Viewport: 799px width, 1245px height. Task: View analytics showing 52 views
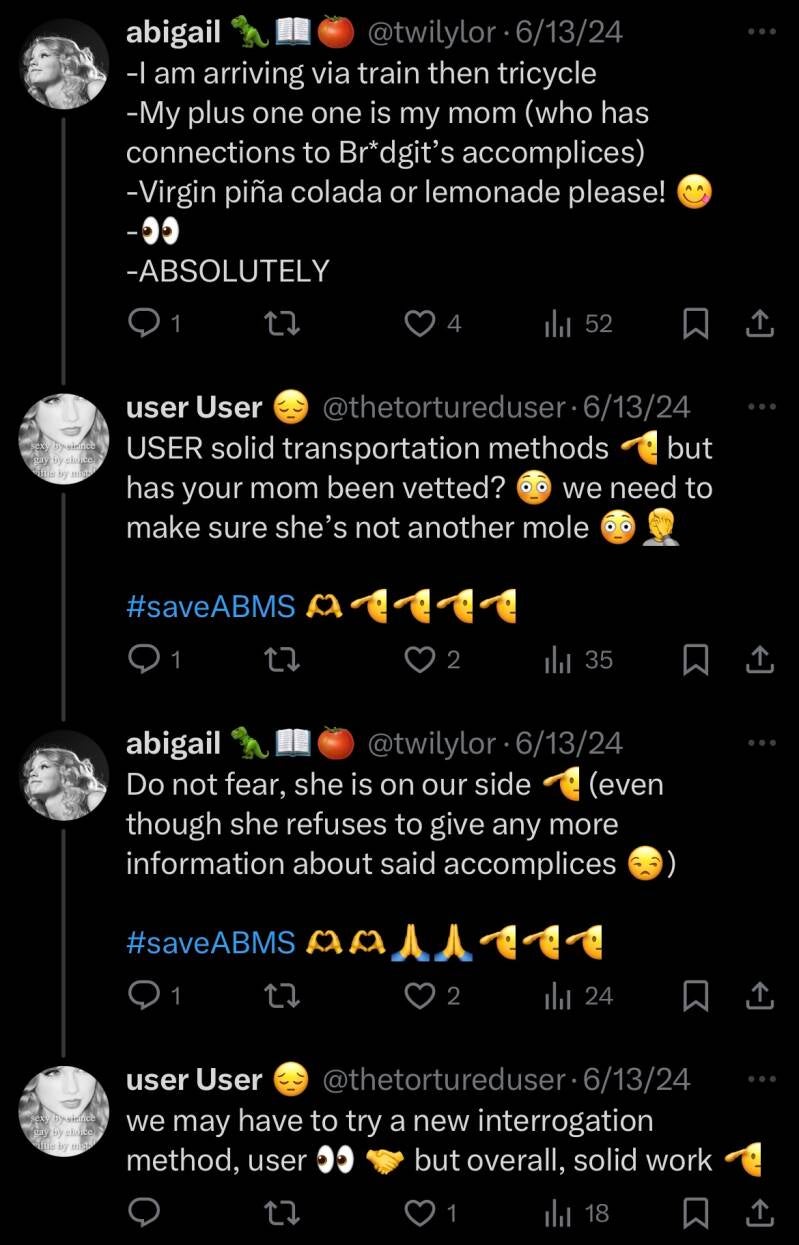tap(578, 323)
